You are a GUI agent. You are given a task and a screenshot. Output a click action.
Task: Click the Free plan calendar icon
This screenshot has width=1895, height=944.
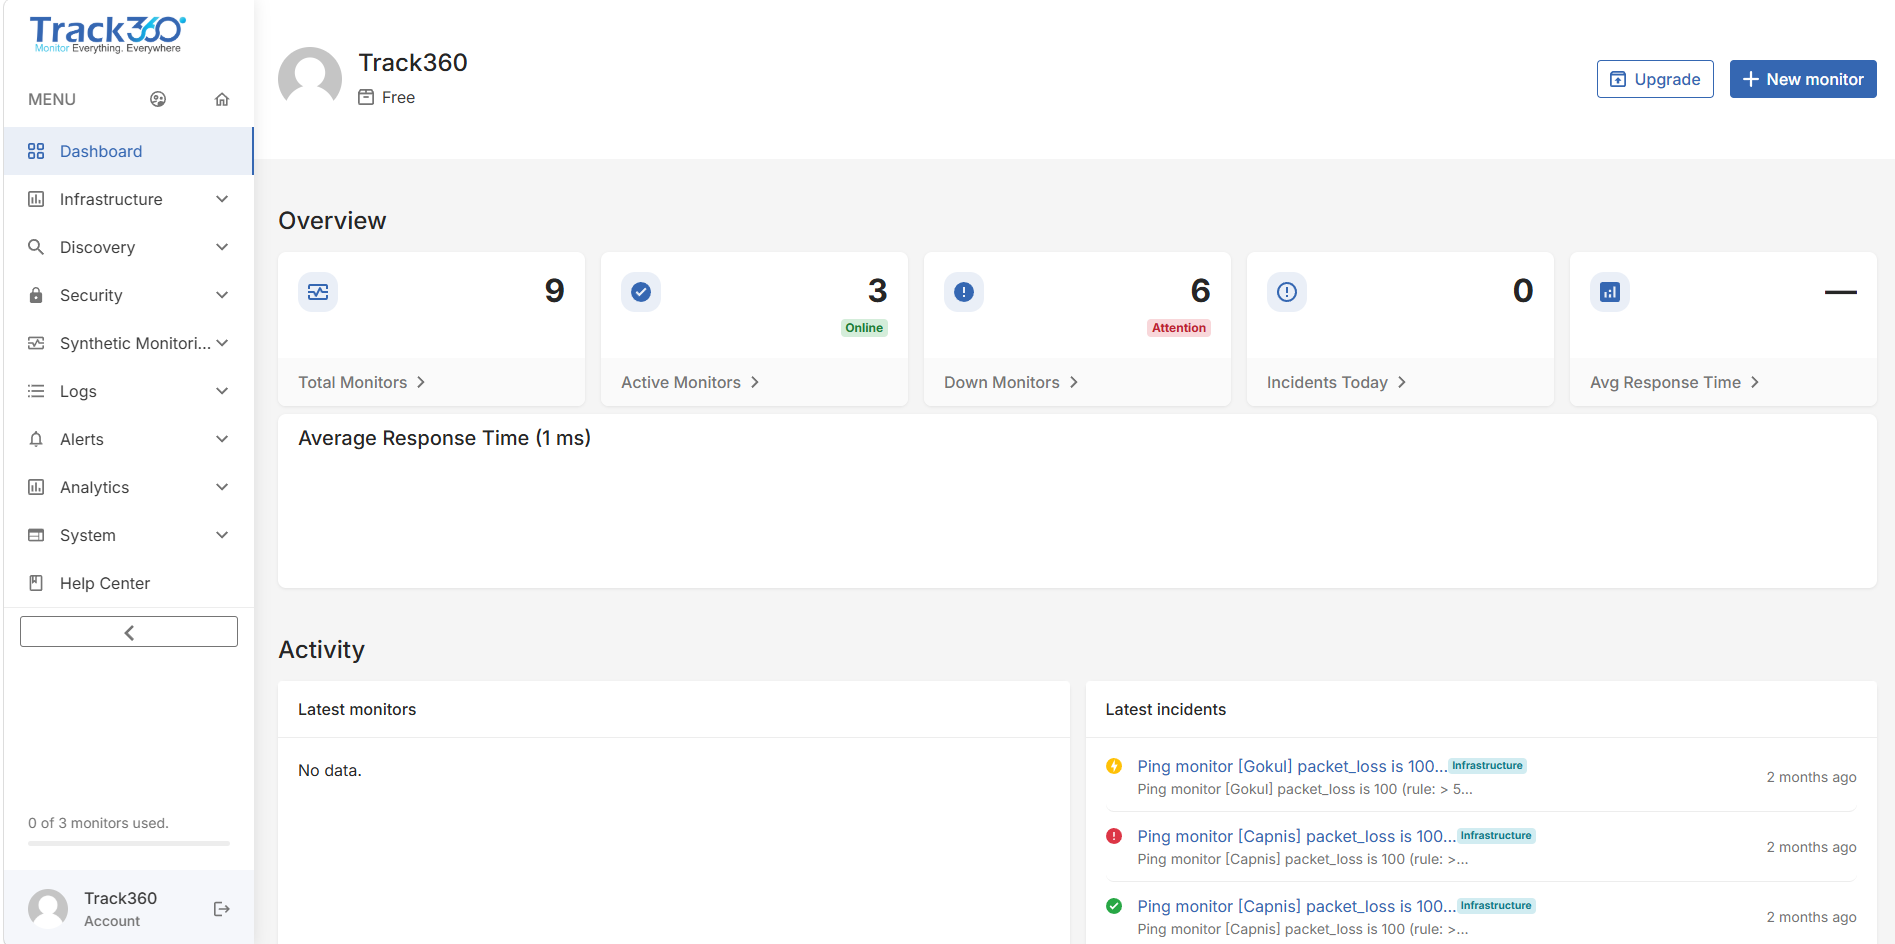click(x=366, y=97)
